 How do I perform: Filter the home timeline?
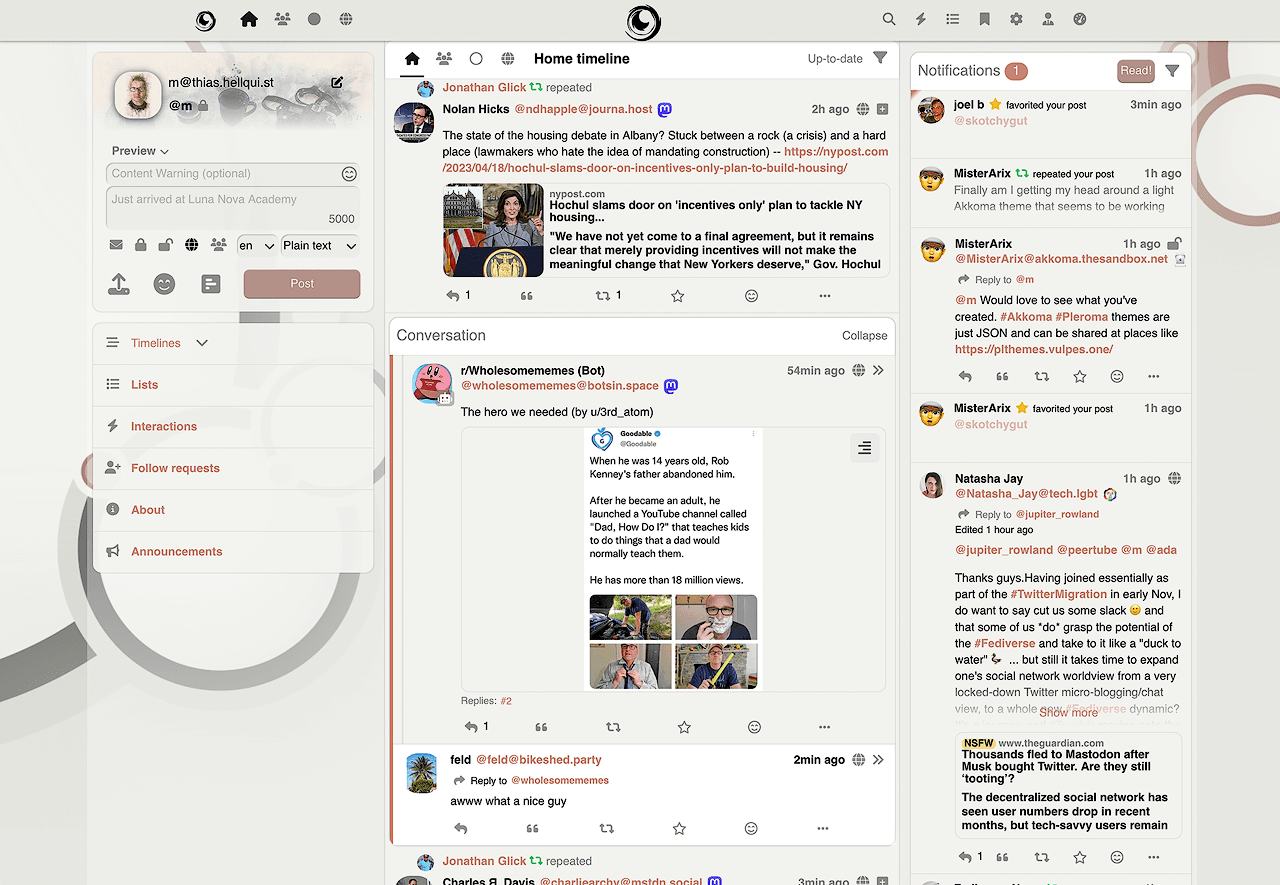point(880,58)
